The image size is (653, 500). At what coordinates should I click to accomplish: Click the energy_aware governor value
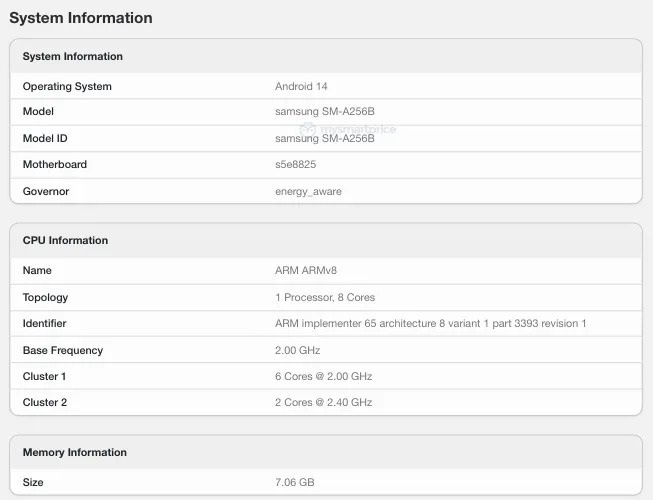coord(308,191)
